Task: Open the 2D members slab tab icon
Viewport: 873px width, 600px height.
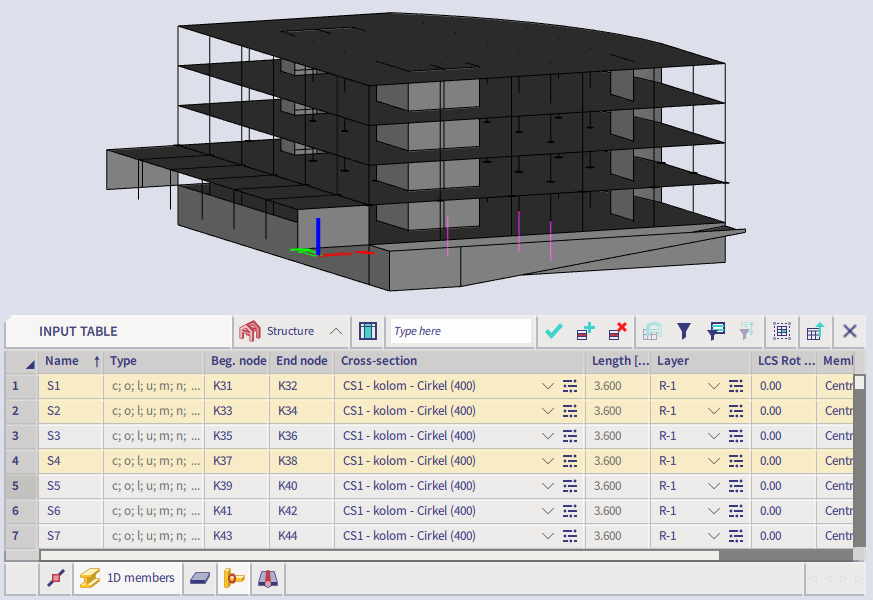Action: point(200,578)
